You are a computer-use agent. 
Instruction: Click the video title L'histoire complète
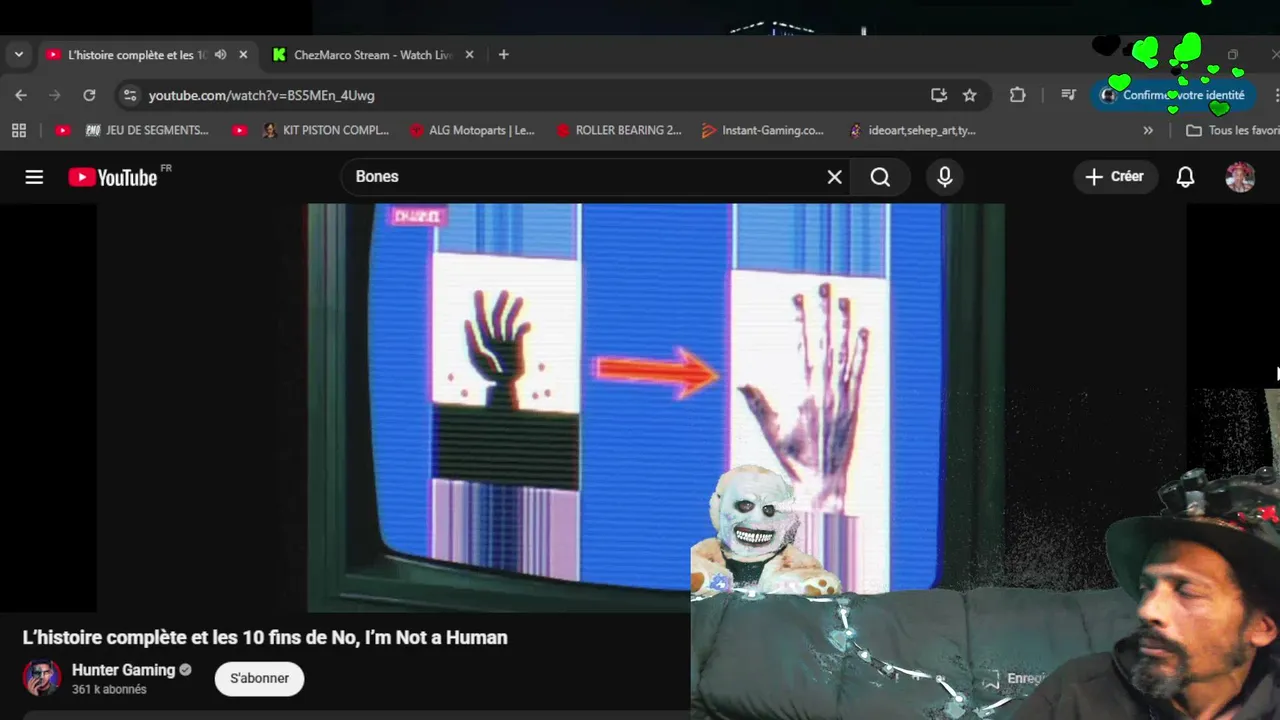coord(265,637)
